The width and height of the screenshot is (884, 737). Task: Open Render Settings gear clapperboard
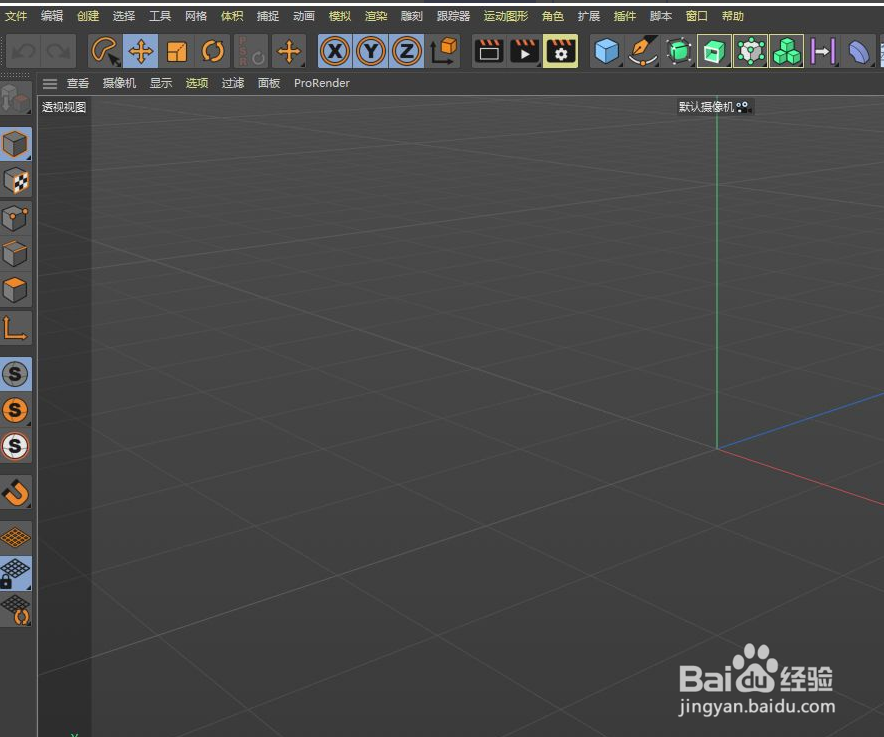(560, 51)
